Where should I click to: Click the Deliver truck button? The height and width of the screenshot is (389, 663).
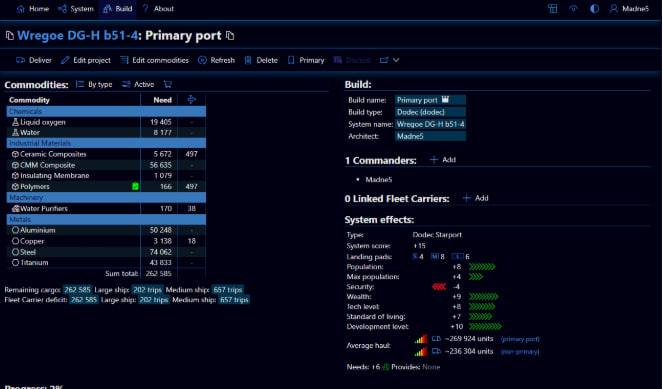click(x=34, y=60)
